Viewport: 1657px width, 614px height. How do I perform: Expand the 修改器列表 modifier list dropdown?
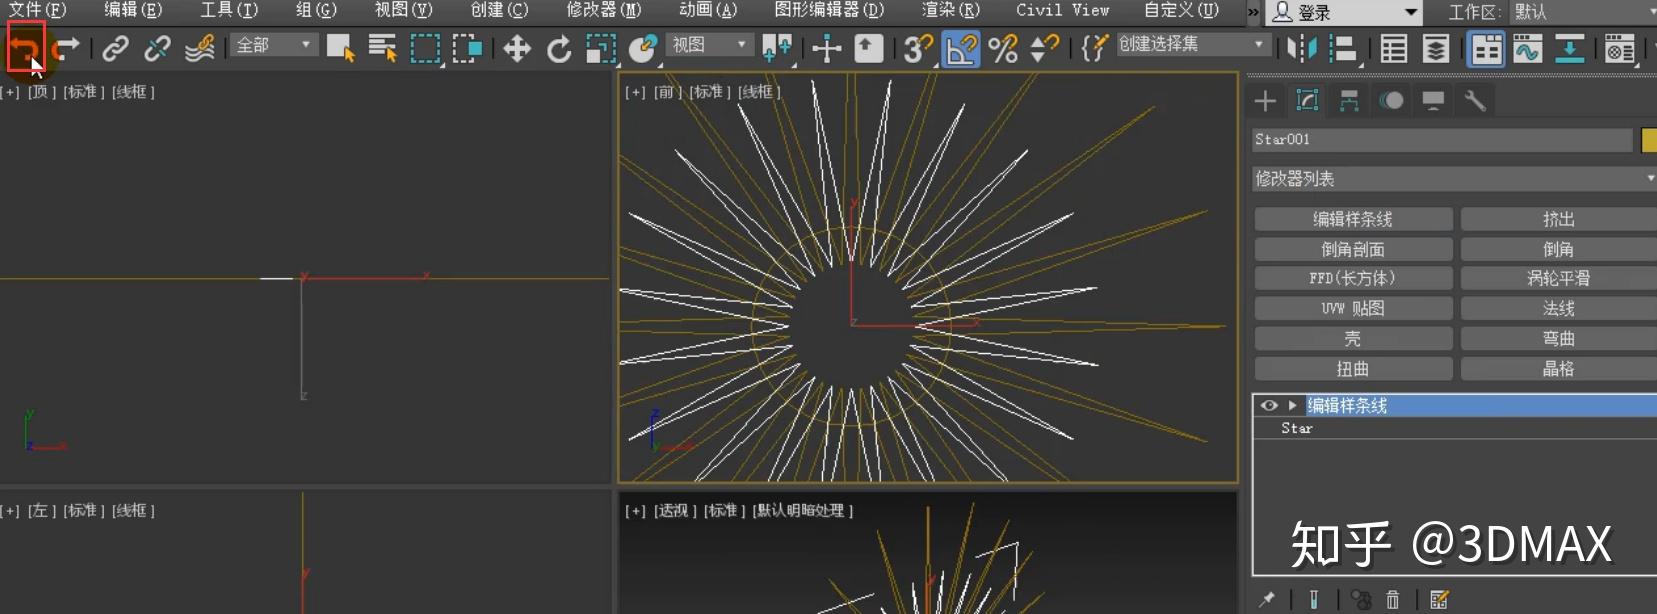(x=1455, y=179)
